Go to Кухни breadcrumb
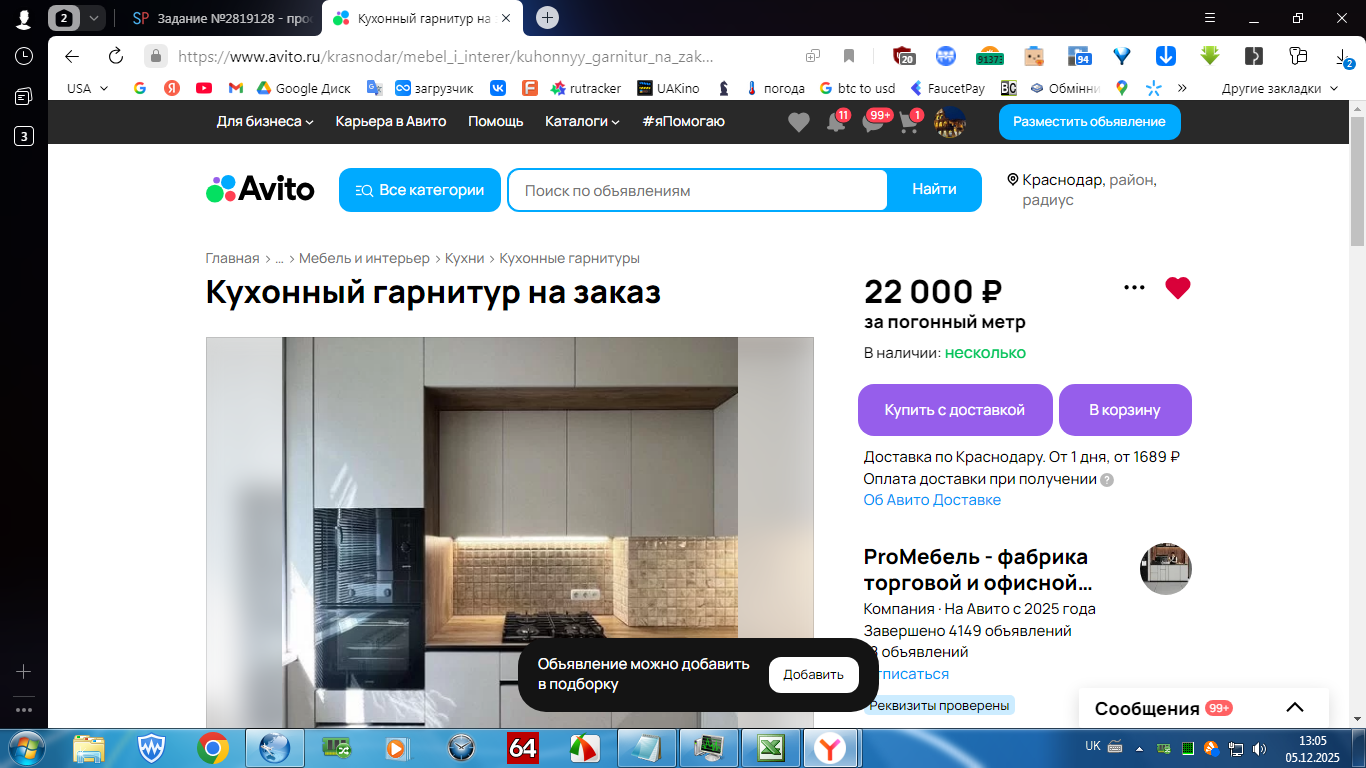The image size is (1366, 768). [x=464, y=258]
